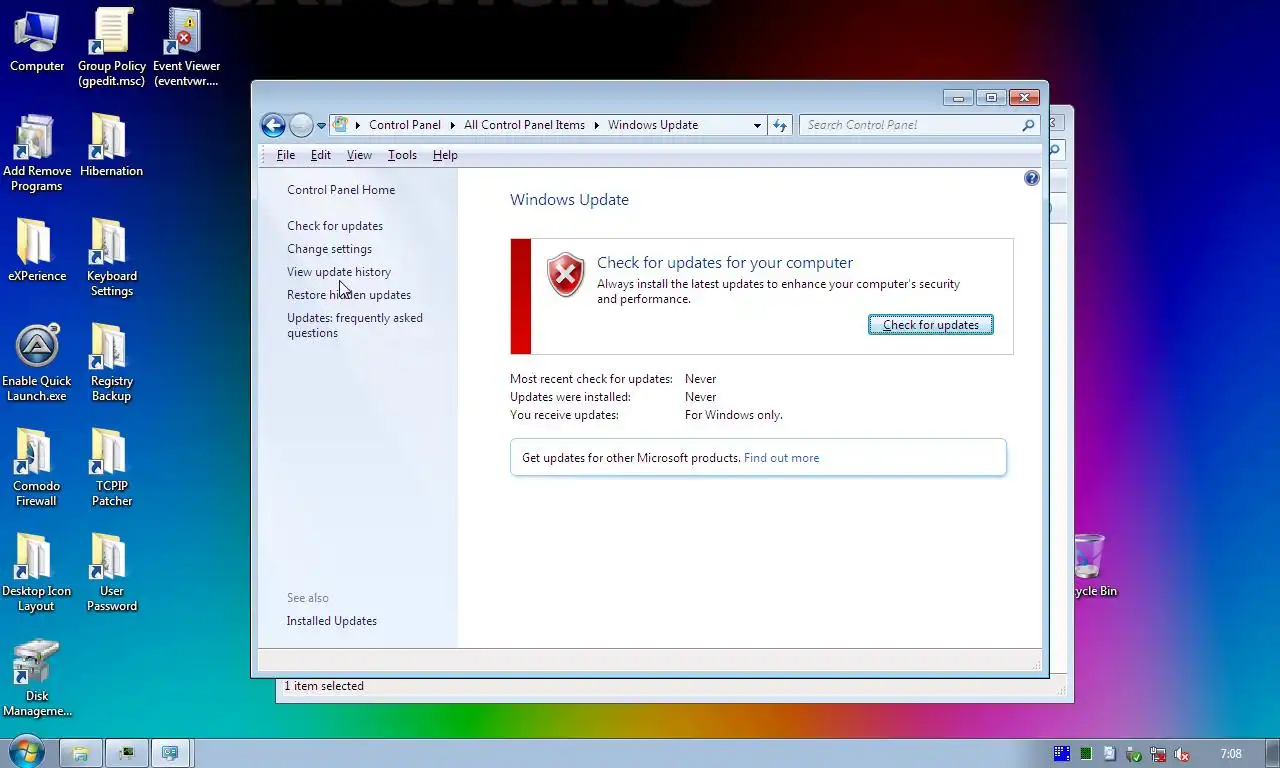Viewport: 1280px width, 768px height.
Task: Open the monitor-graph app in taskbar
Action: [x=127, y=753]
